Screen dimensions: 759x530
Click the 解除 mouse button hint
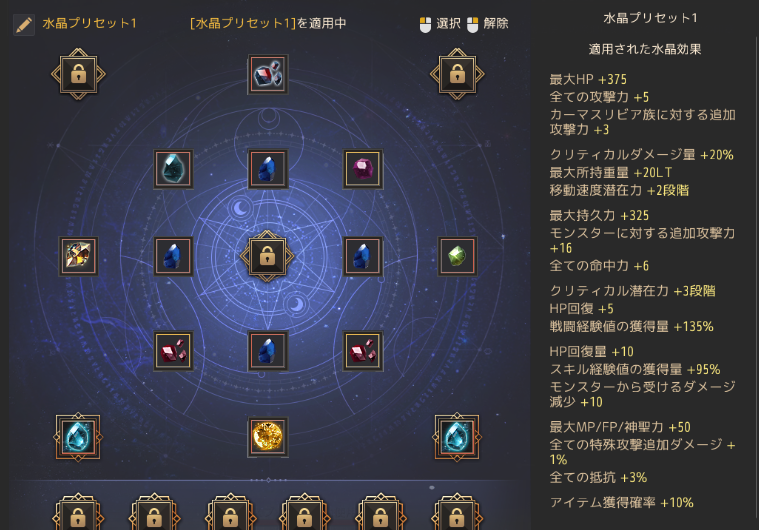pos(487,24)
